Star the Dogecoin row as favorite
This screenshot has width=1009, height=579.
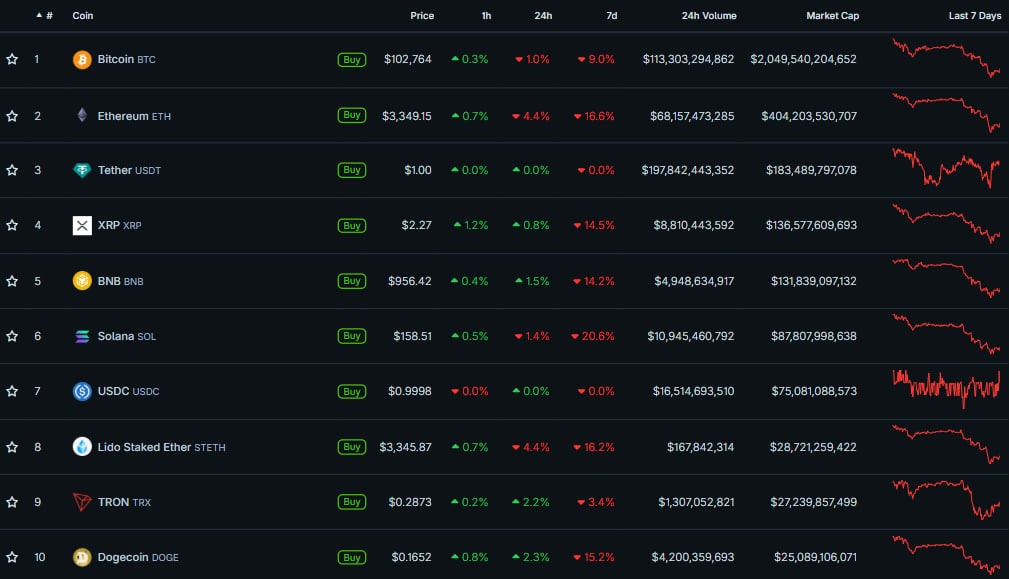click(x=12, y=557)
